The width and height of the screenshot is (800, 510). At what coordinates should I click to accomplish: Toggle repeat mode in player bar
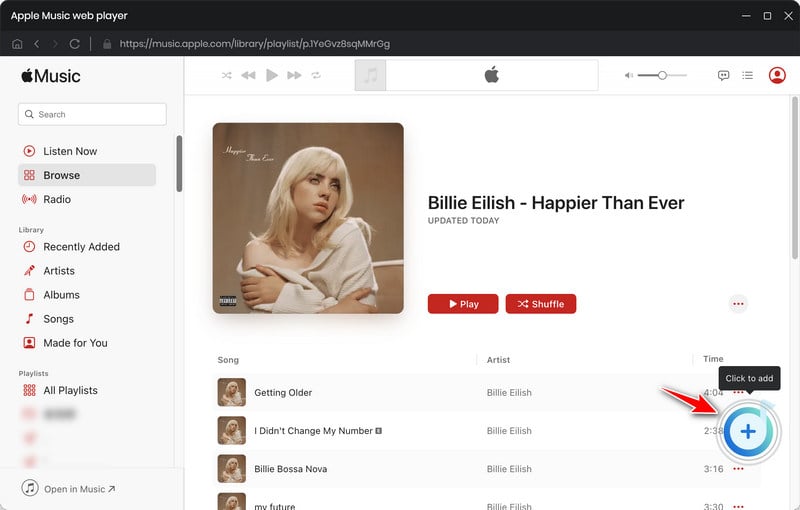316,75
